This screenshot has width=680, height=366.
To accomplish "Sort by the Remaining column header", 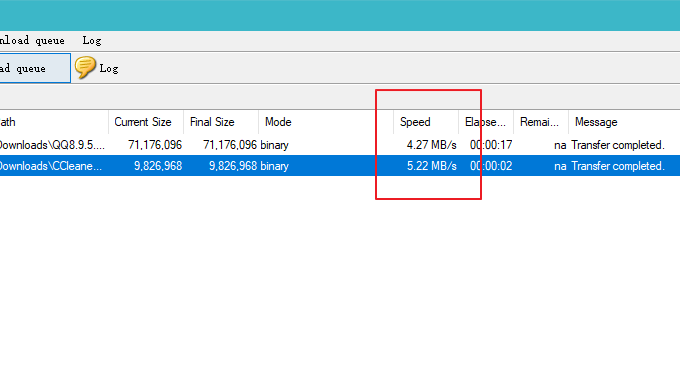I will (541, 122).
